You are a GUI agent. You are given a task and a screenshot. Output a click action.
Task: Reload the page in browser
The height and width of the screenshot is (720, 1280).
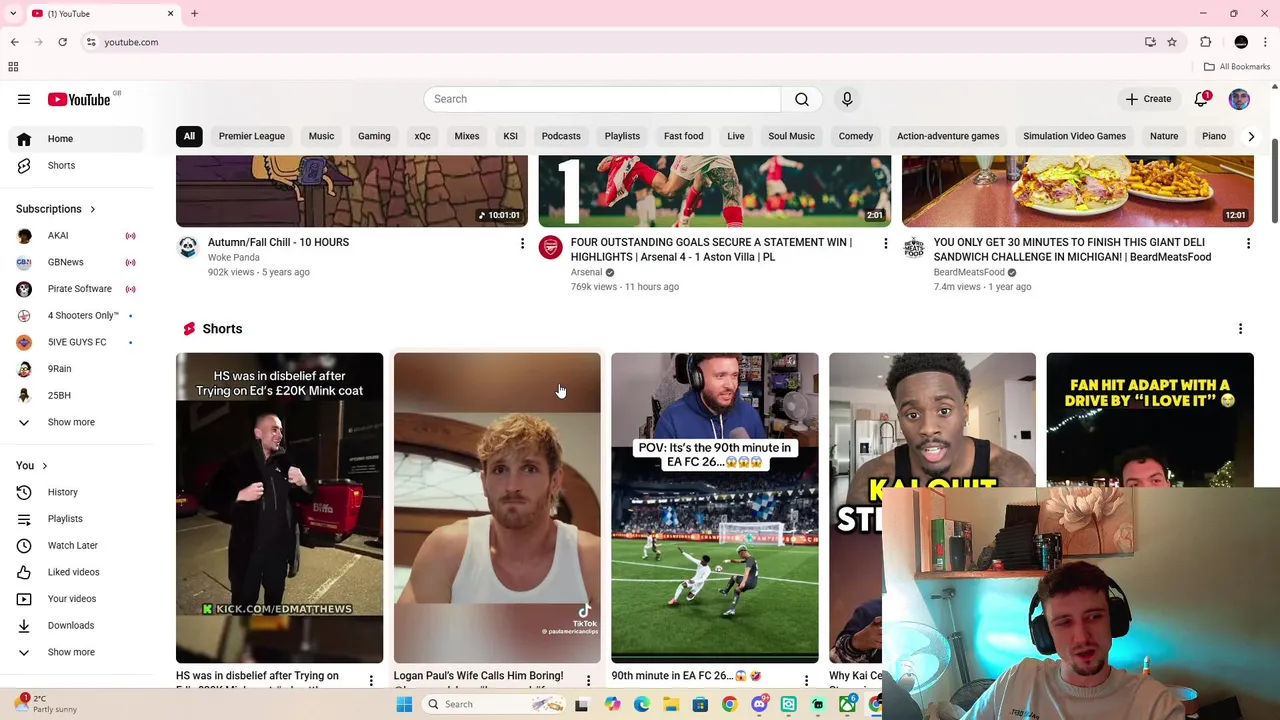[62, 42]
